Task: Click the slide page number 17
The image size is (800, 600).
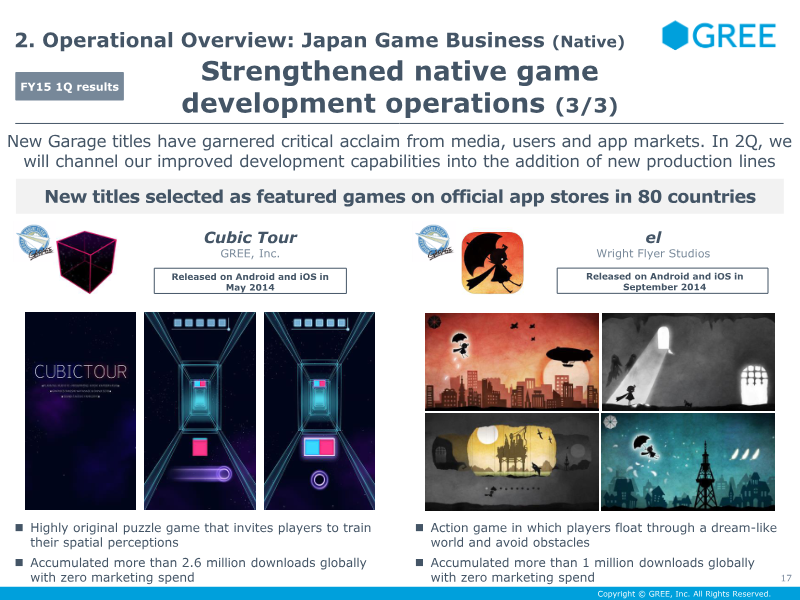Action: pyautogui.click(x=785, y=576)
